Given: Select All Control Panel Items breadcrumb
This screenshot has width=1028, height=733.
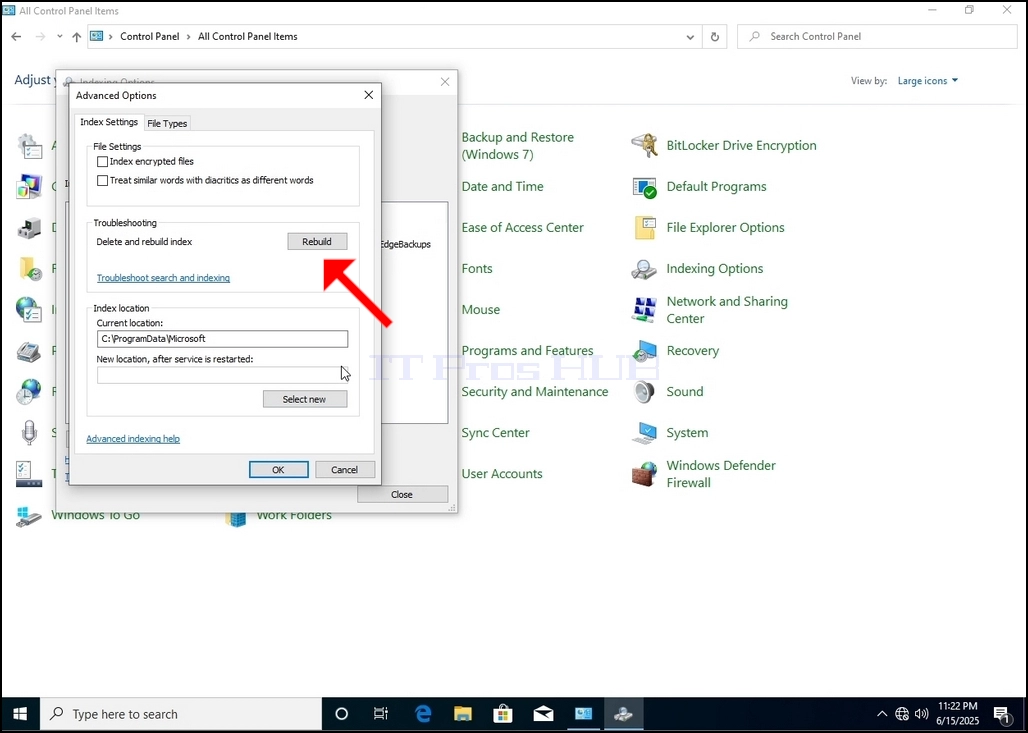Looking at the screenshot, I should 248,37.
